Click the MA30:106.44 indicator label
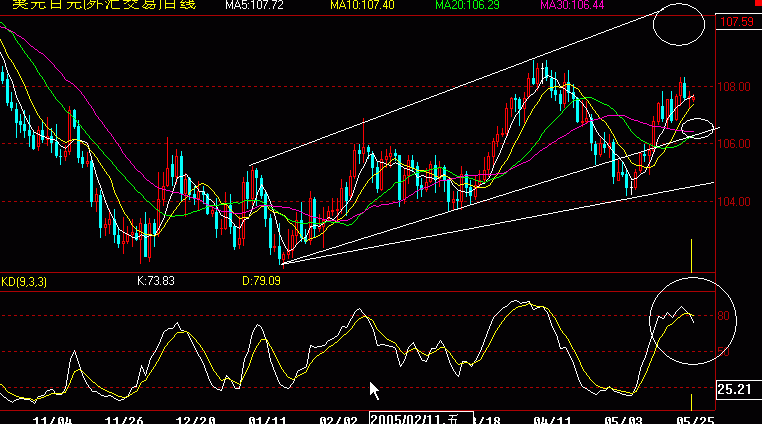This screenshot has width=762, height=424. click(x=572, y=5)
